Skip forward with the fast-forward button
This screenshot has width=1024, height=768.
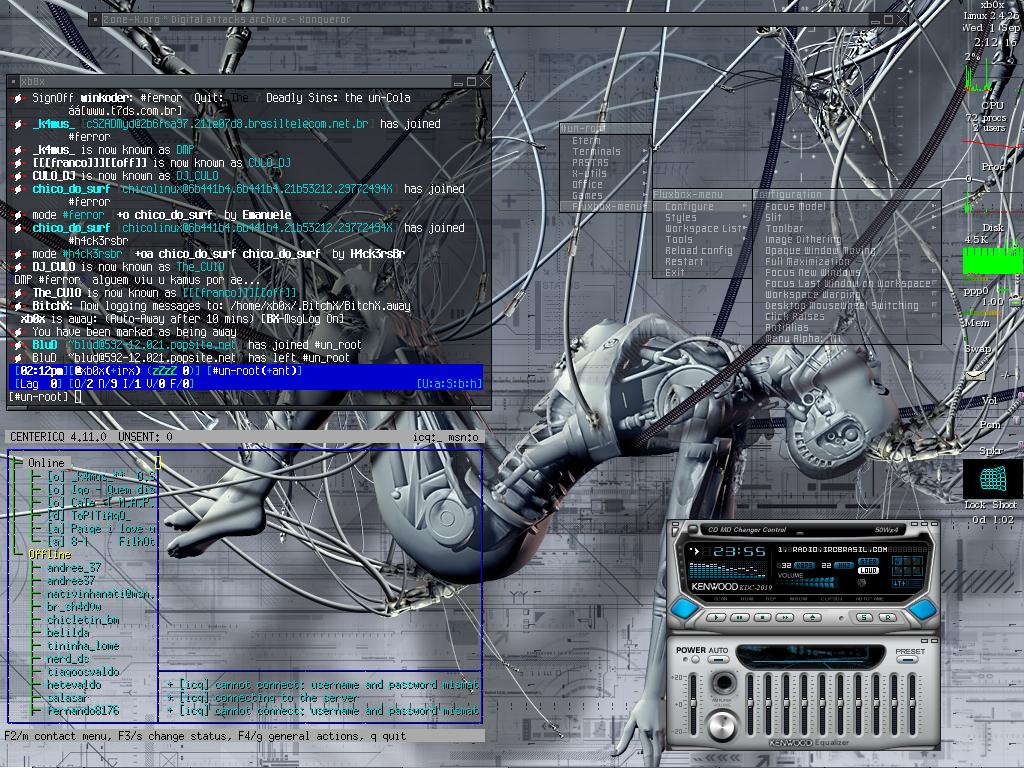coord(785,617)
